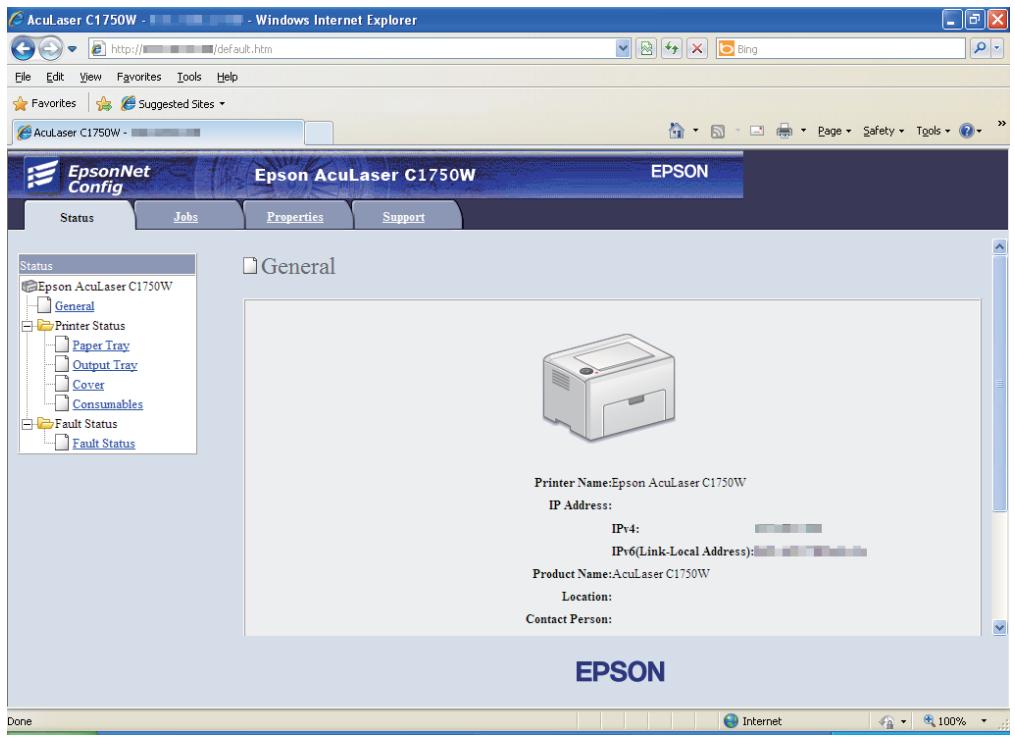Click the browser Forward arrow

click(50, 49)
